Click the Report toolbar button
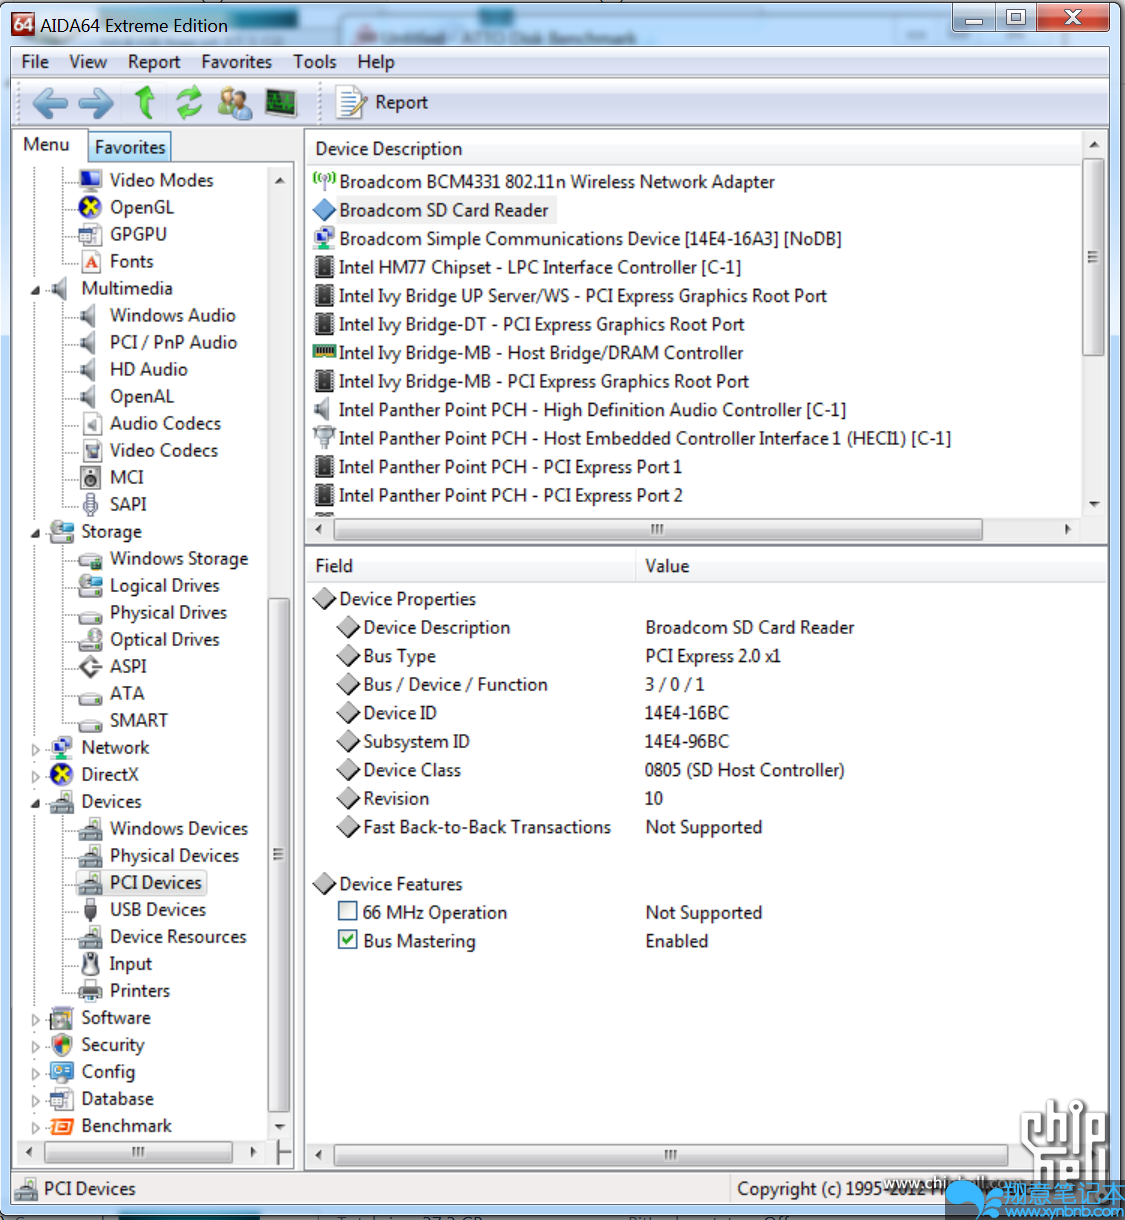This screenshot has height=1220, width=1125. click(382, 103)
